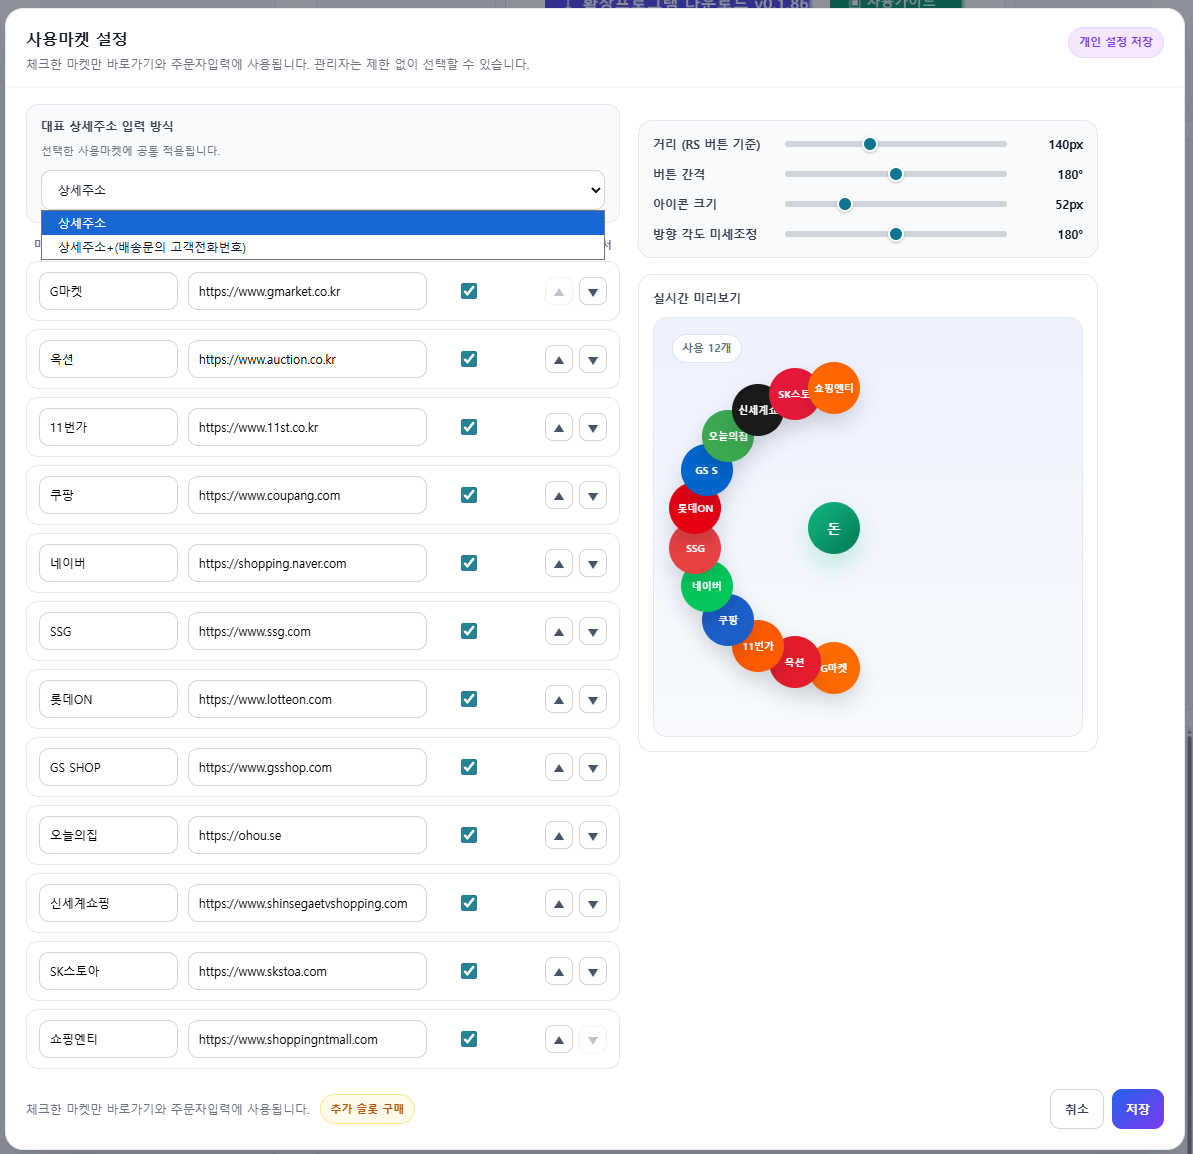Move 쇼핑엔티 up with its arrow button

[558, 1040]
